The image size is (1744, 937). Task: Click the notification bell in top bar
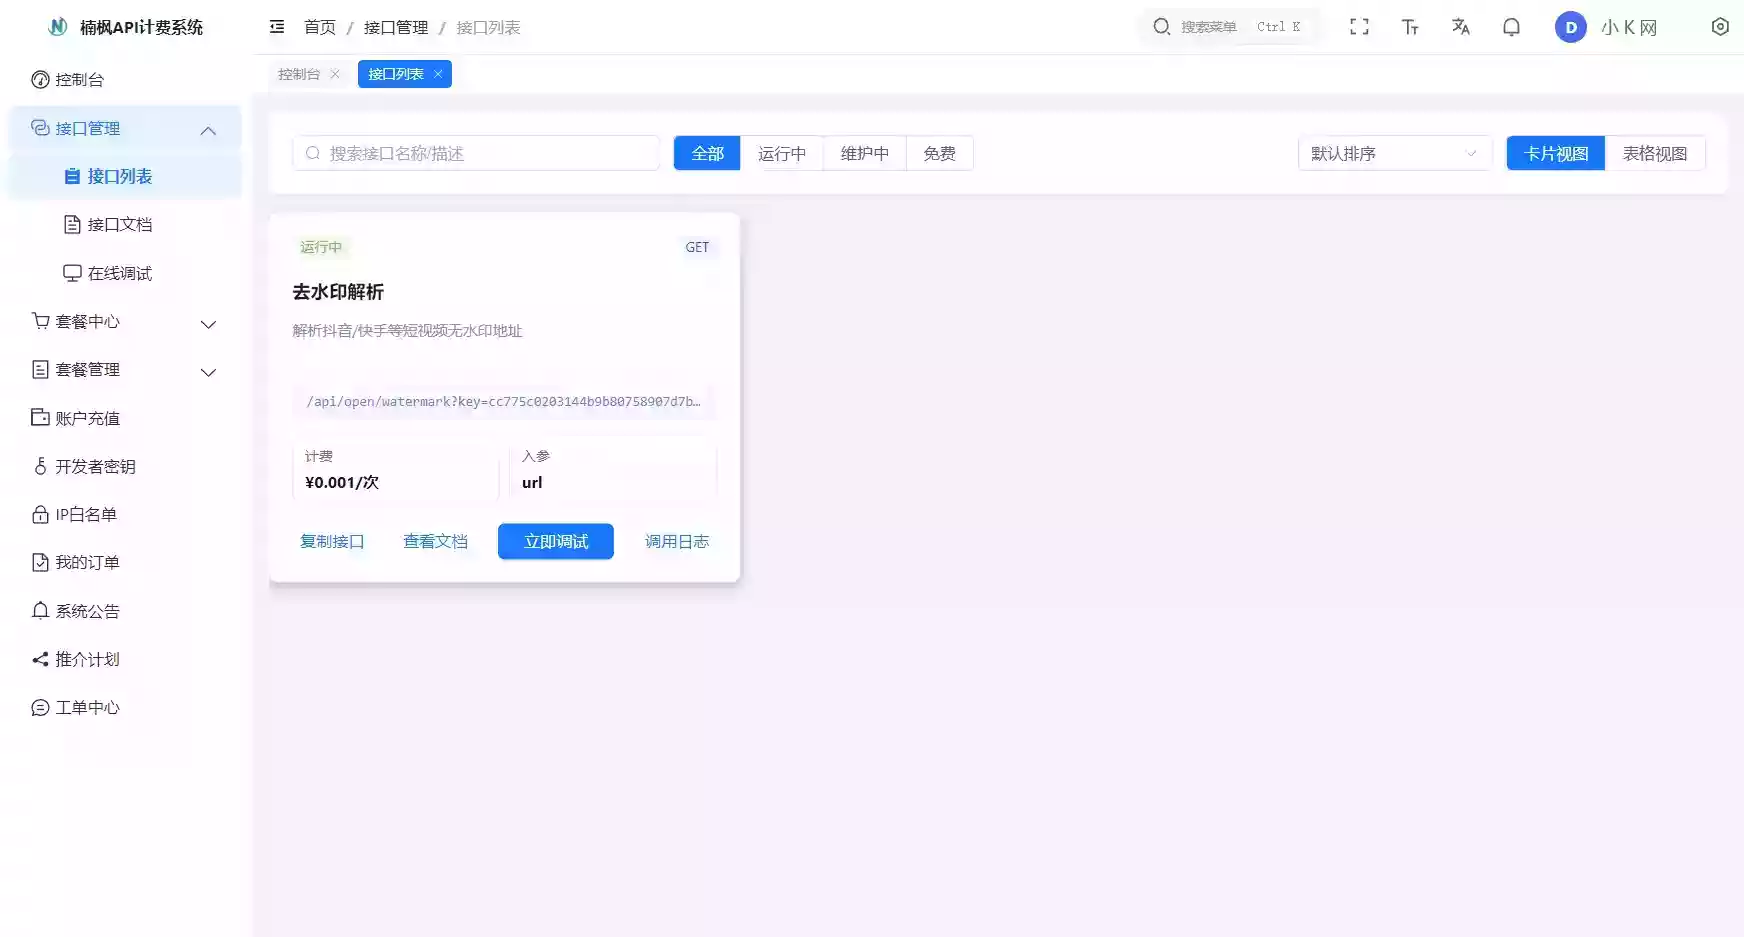click(1511, 27)
